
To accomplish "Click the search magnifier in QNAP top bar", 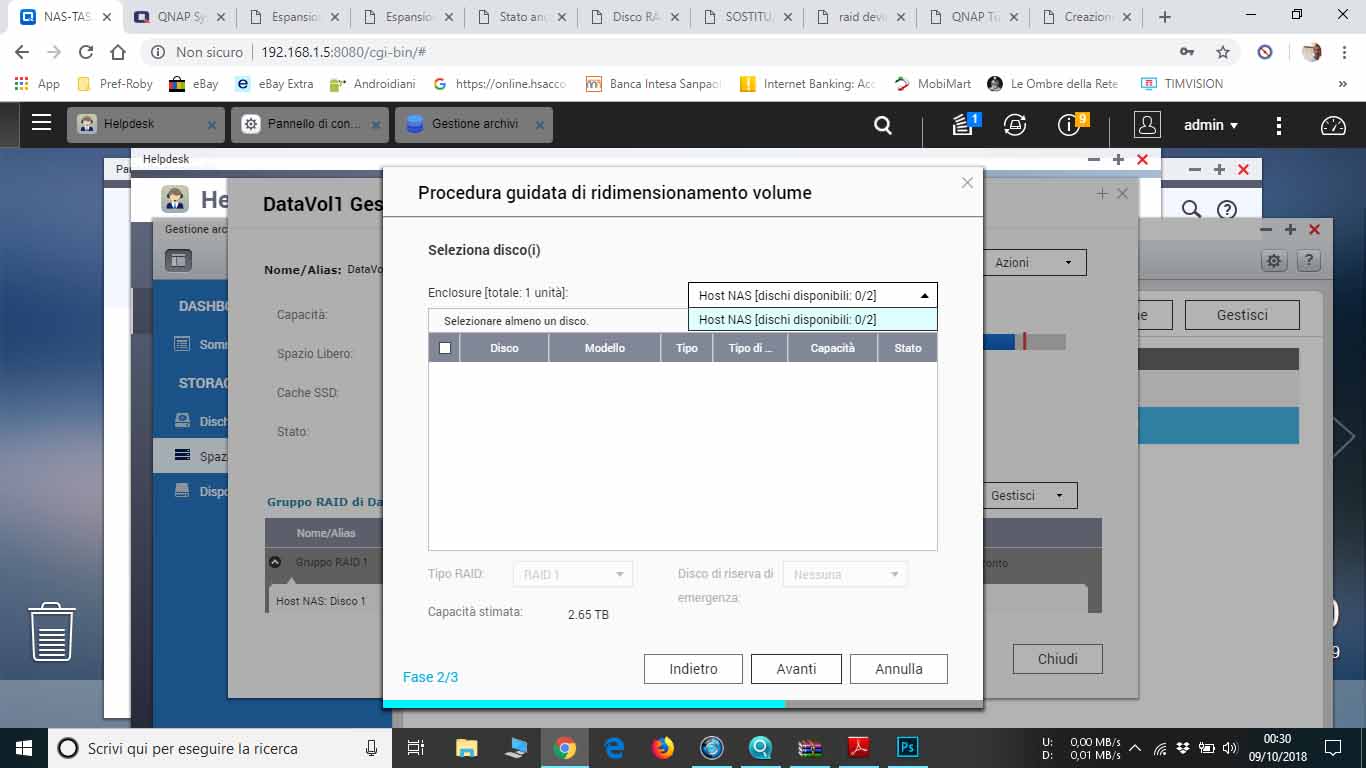I will [882, 125].
